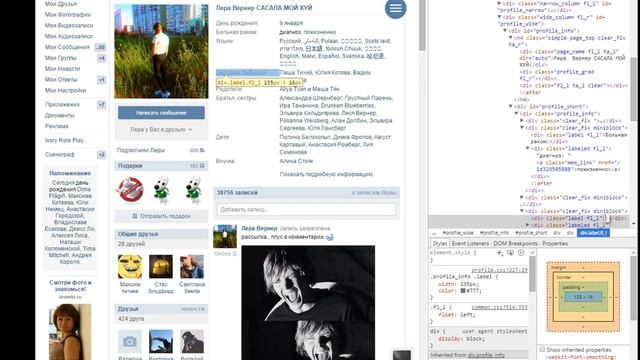Click the Ghostbusters gift sticker
This screenshot has height=360, width=640.
[x=130, y=190]
